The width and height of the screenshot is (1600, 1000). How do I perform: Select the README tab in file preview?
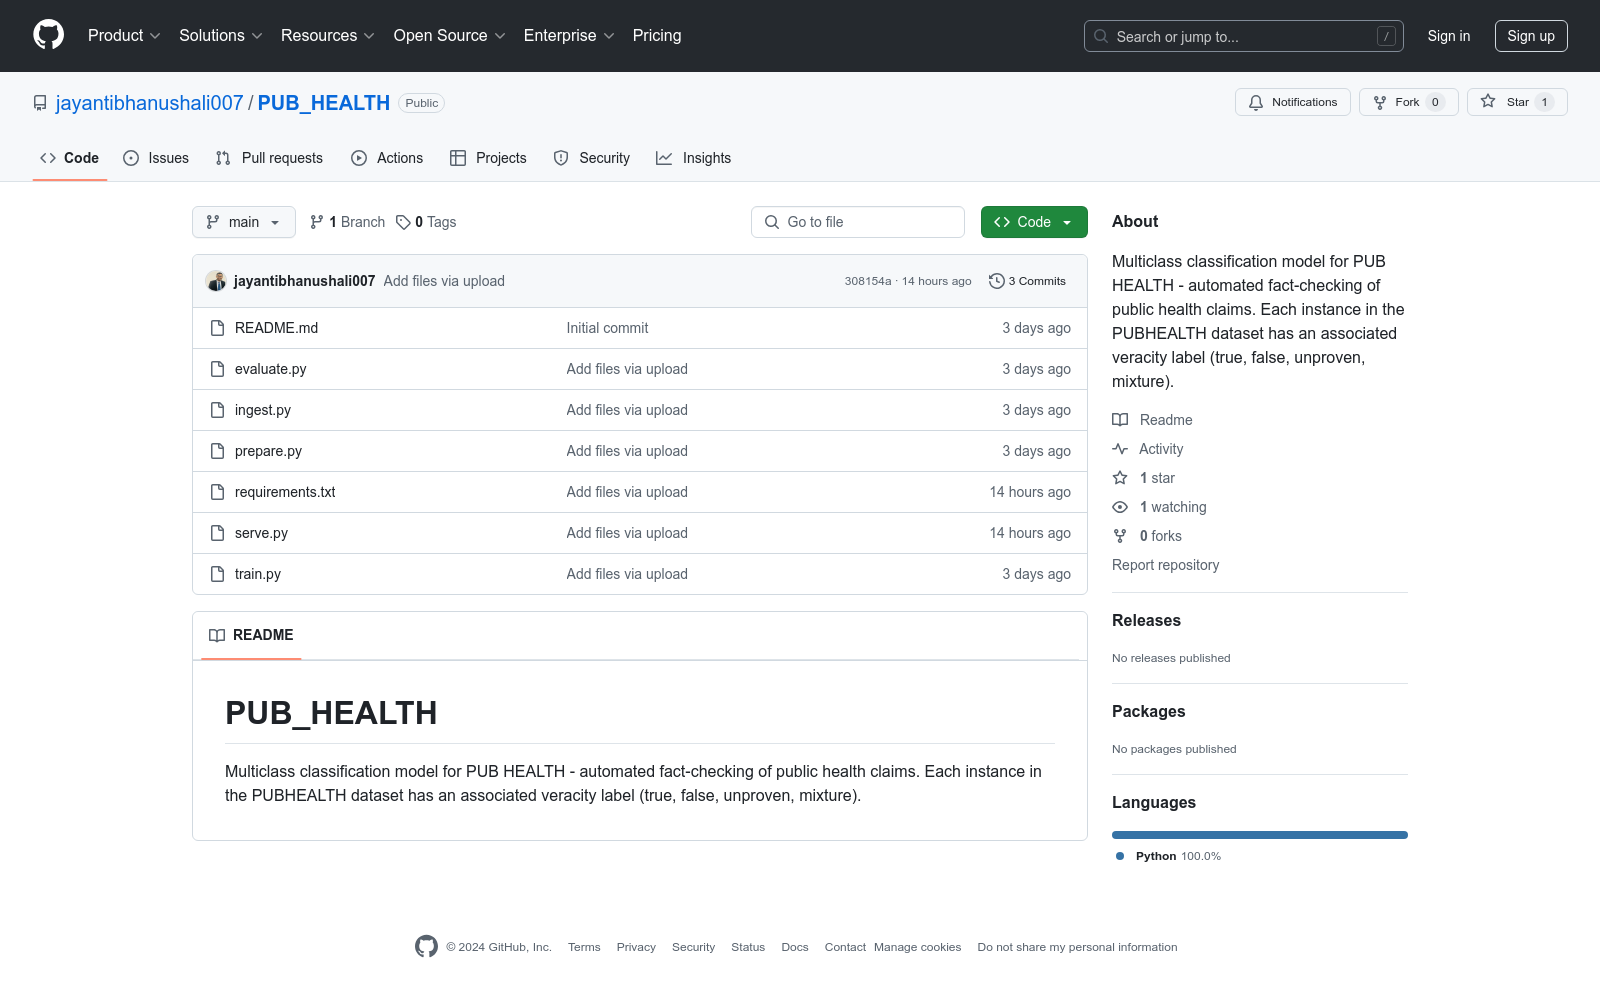(251, 635)
